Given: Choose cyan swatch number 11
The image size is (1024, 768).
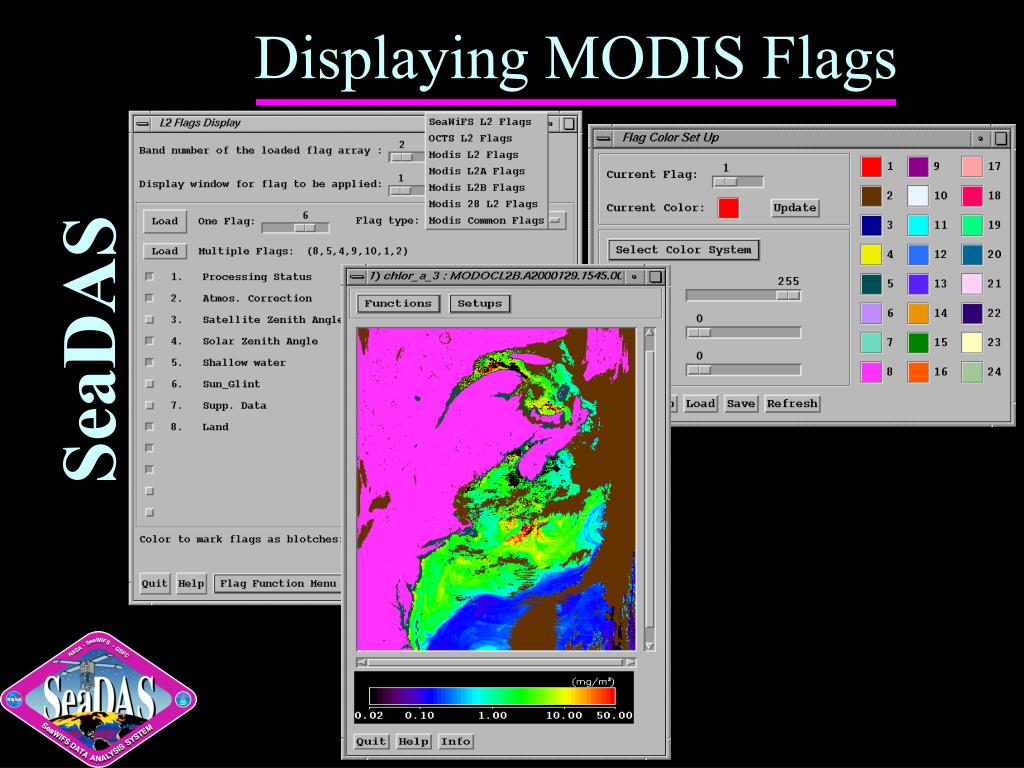Looking at the screenshot, I should [918, 225].
